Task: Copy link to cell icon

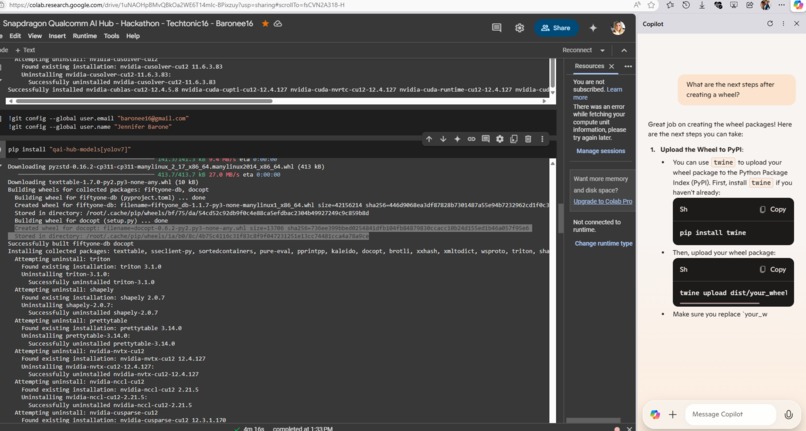Action: coord(471,139)
